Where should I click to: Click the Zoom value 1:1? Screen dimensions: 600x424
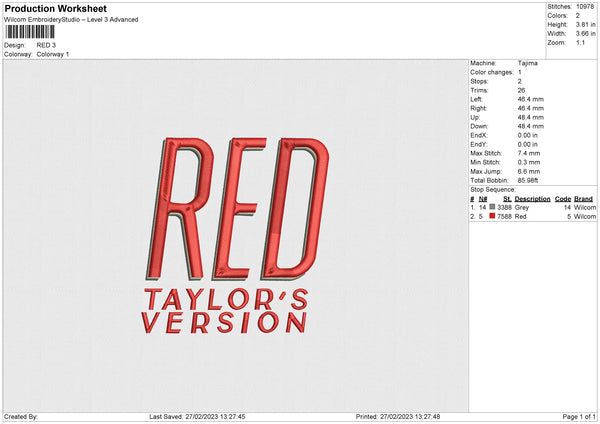coord(580,42)
